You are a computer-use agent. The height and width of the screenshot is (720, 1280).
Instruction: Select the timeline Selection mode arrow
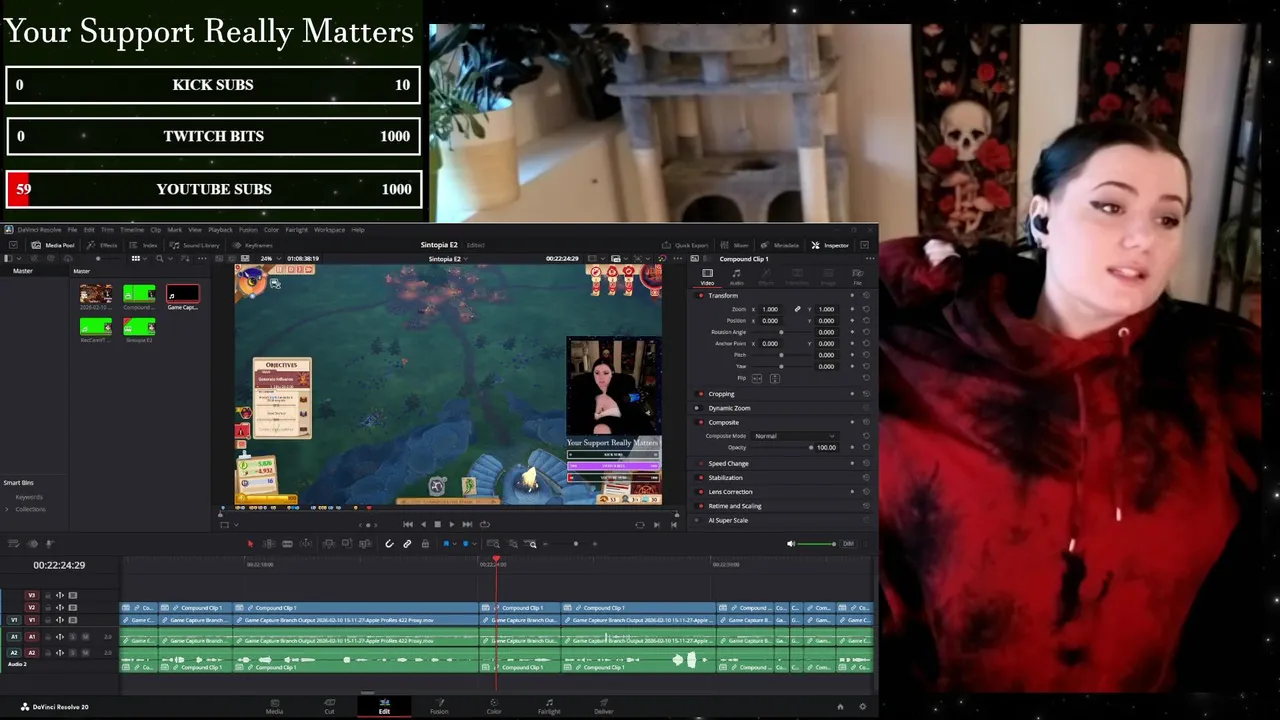pyautogui.click(x=250, y=544)
